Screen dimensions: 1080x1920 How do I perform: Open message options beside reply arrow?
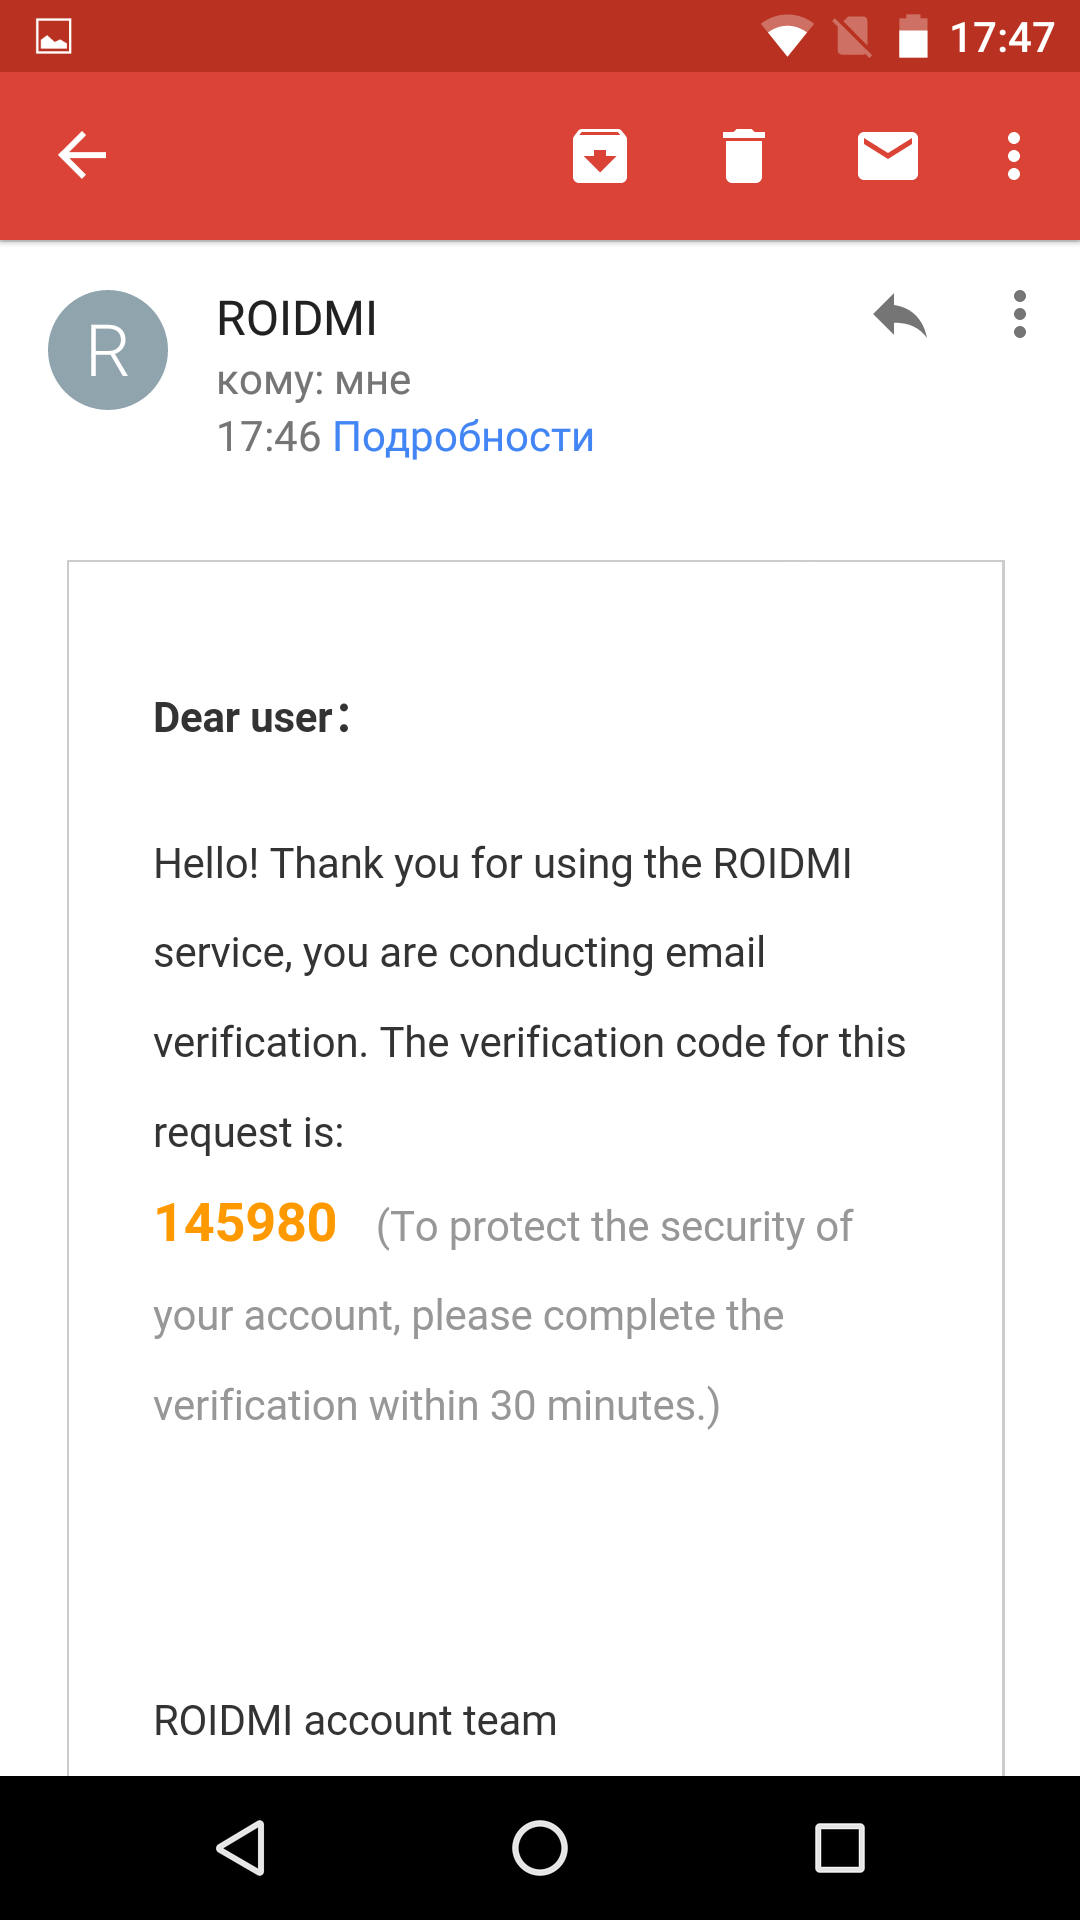coord(1020,316)
